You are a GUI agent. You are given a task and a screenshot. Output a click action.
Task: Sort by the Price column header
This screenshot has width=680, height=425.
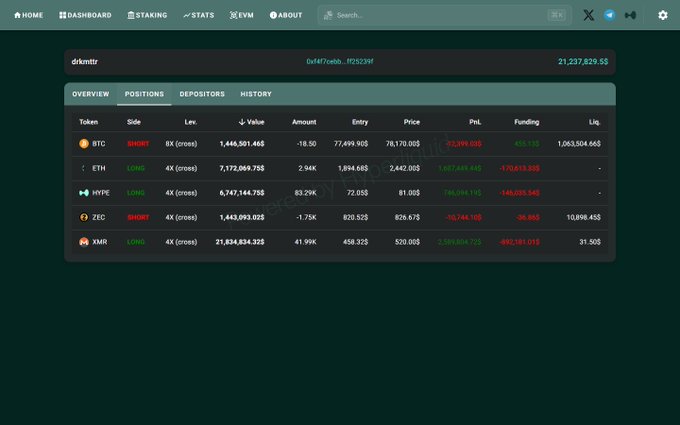(412, 122)
